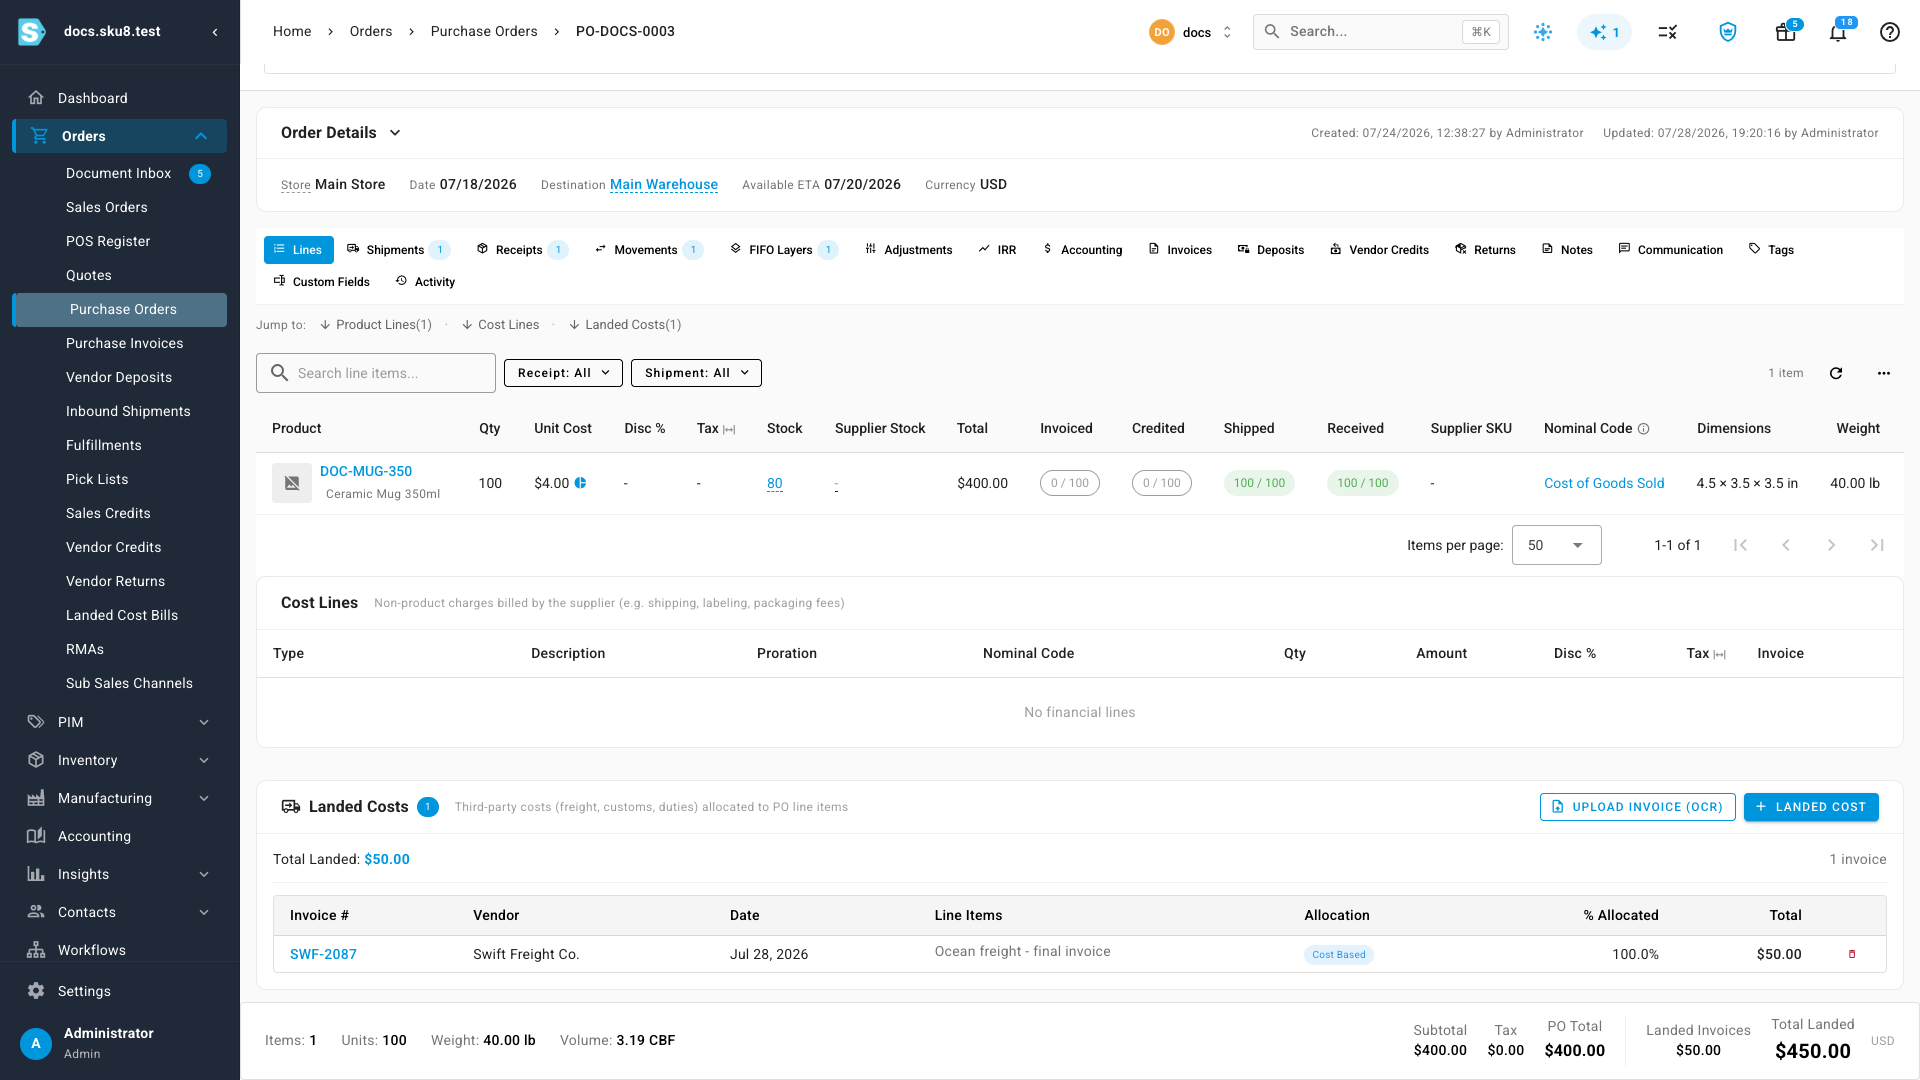Switch to the Adjustments tab
Screen dimensions: 1920x1080
coord(908,250)
